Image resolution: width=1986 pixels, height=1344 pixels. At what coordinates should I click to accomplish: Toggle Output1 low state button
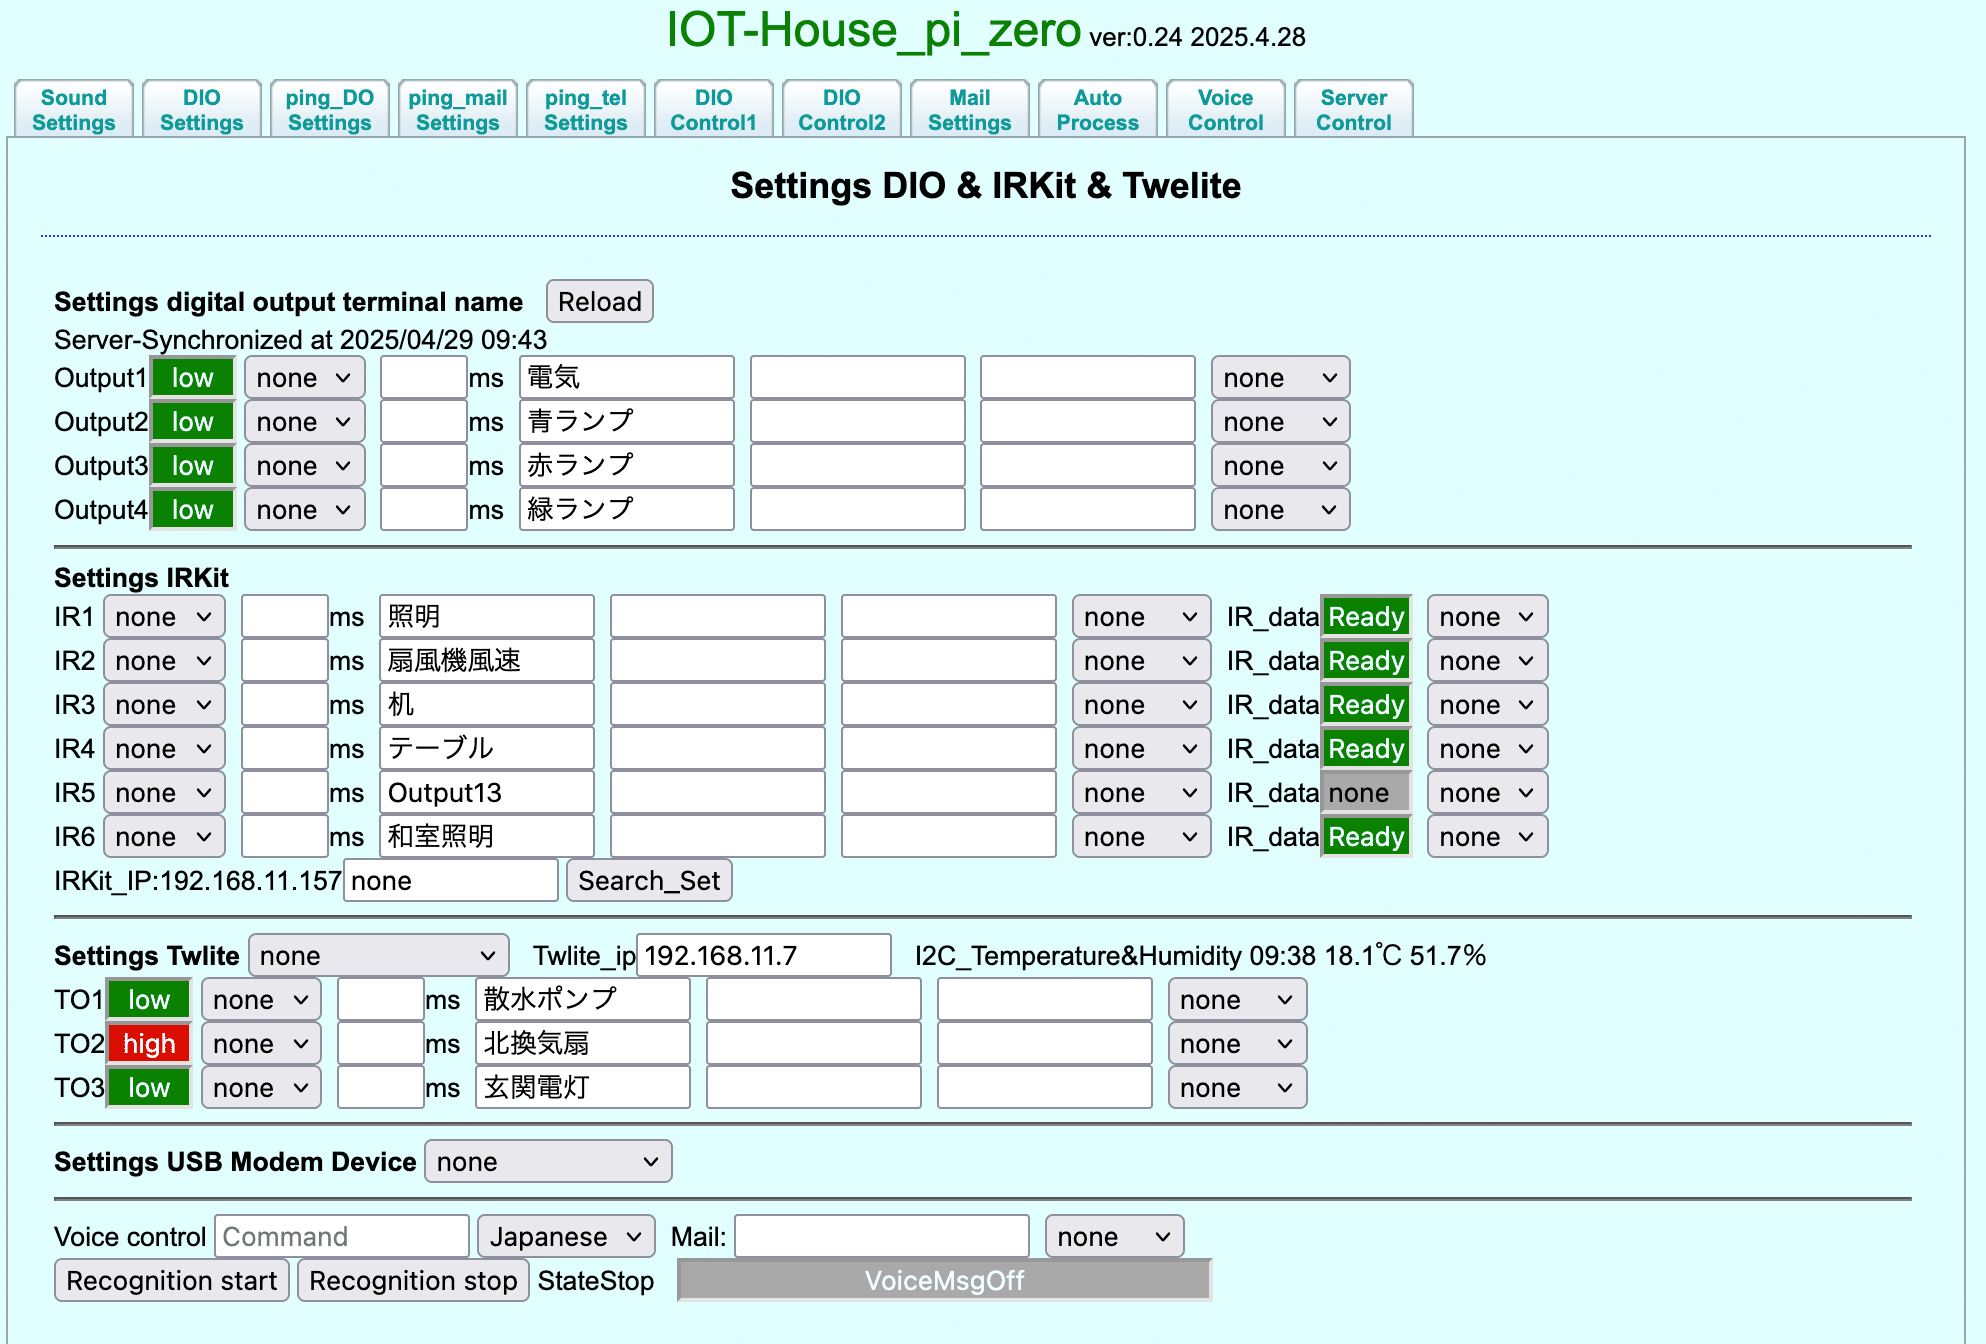(x=192, y=378)
